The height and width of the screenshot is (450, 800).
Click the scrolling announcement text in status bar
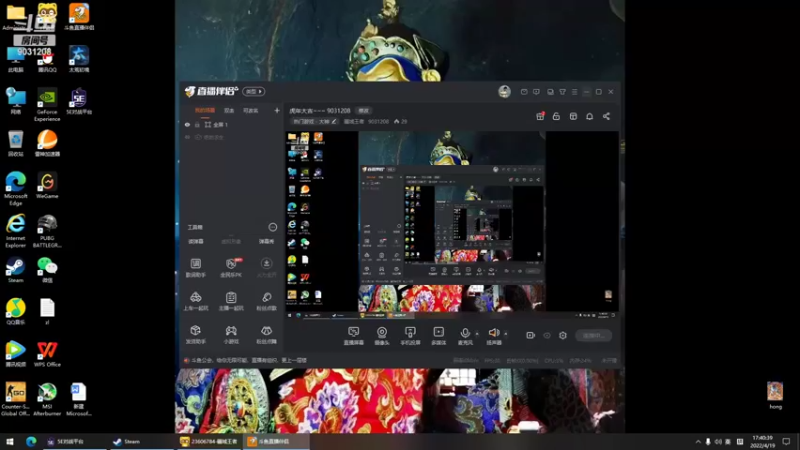point(249,360)
